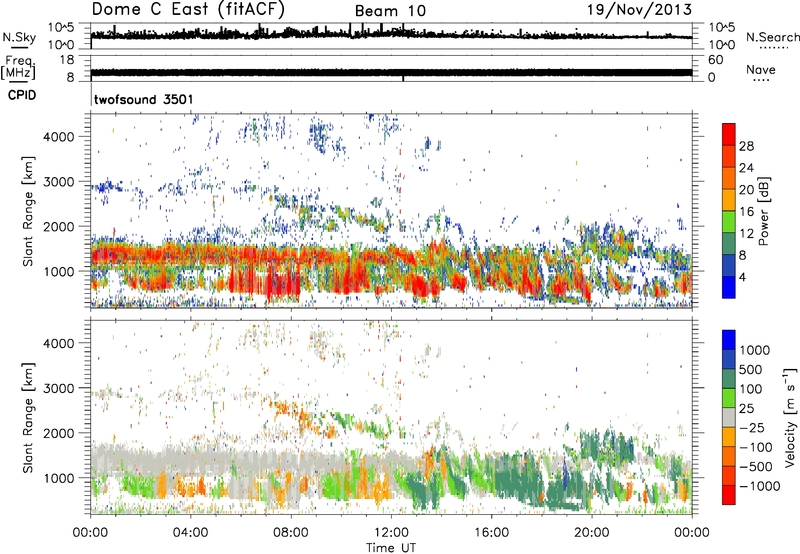Click the "Velocity [m s-1]" colorbar title

(790, 417)
